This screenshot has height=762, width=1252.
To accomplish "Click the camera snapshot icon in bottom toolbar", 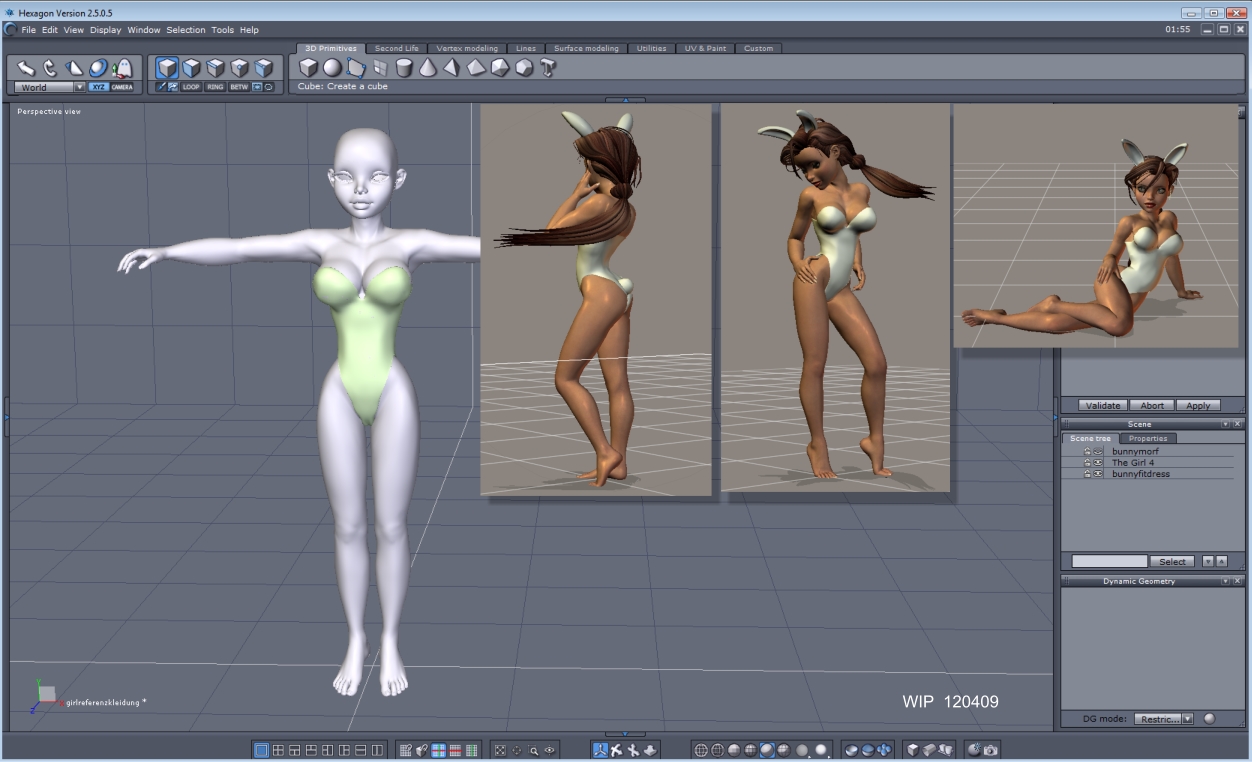I will (990, 749).
